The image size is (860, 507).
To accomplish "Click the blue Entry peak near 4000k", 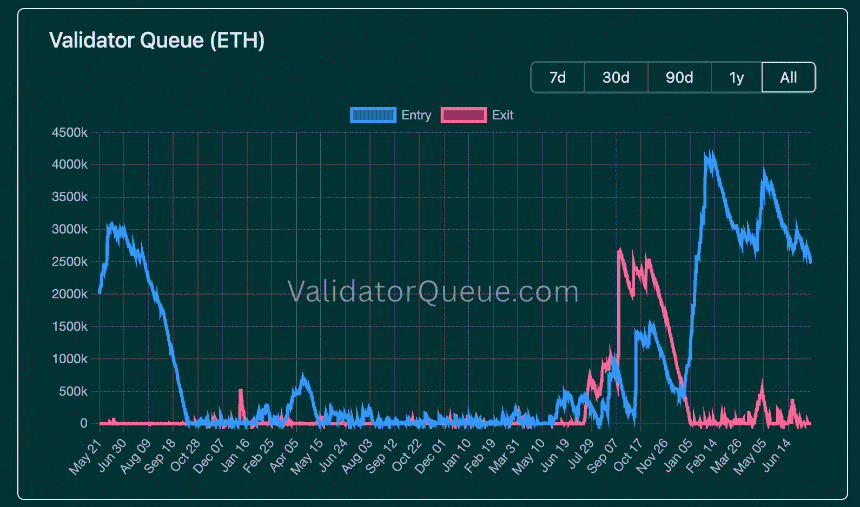I will click(711, 157).
